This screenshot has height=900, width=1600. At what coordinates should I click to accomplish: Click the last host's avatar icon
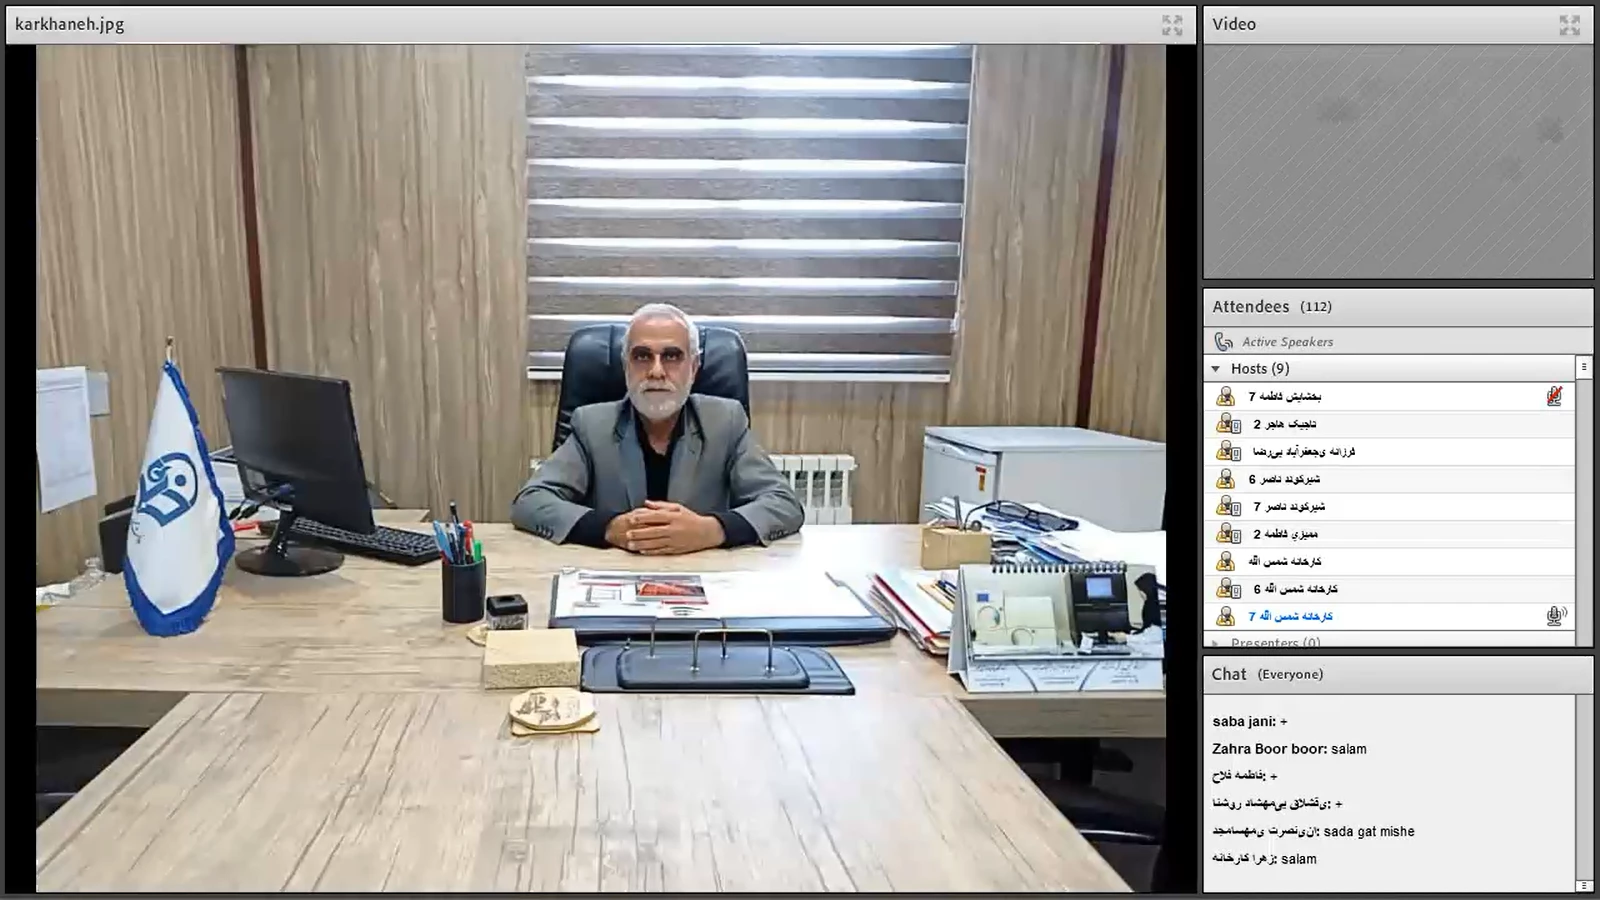click(x=1225, y=616)
